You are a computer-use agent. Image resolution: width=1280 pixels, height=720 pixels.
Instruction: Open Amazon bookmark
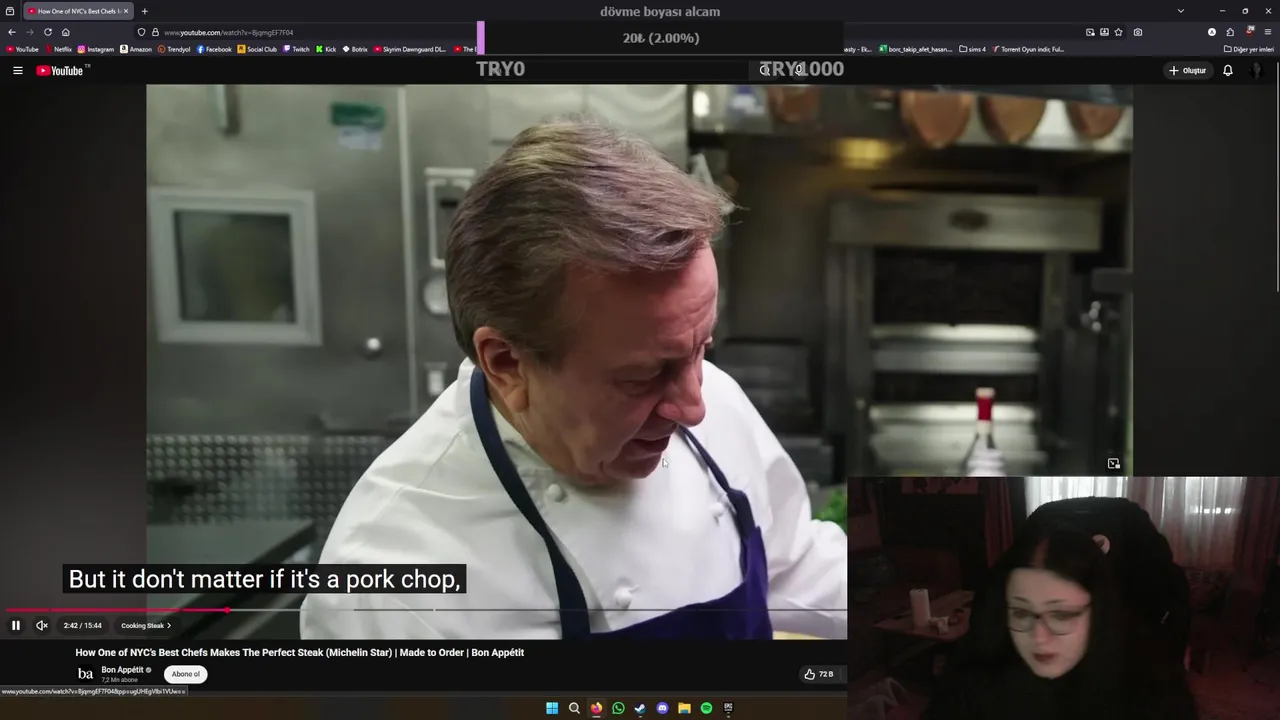click(136, 49)
